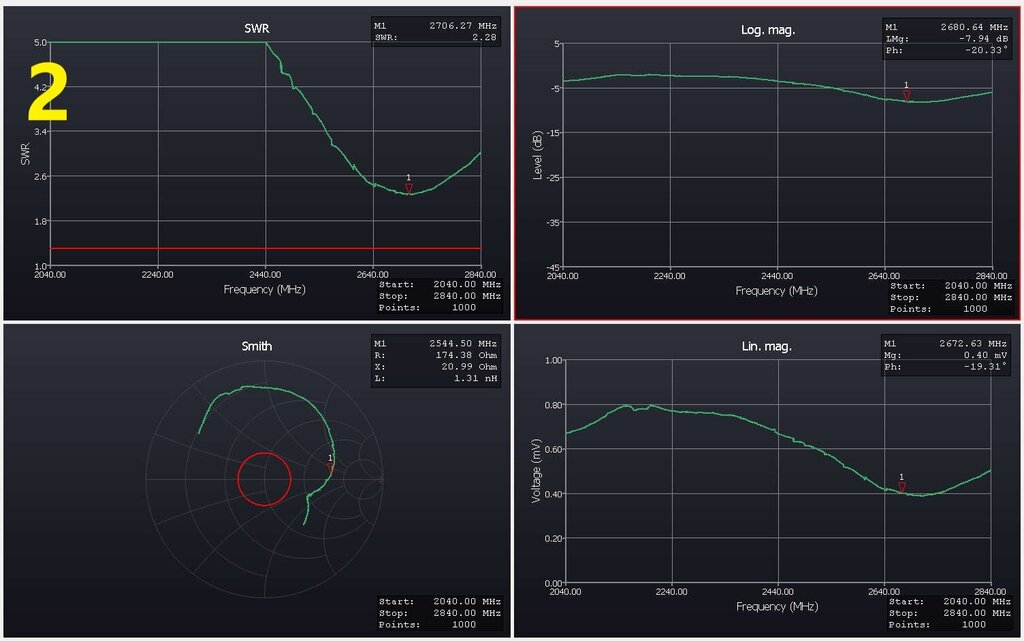Select the Log. mag. chart title
The height and width of the screenshot is (641, 1024).
pyautogui.click(x=768, y=30)
